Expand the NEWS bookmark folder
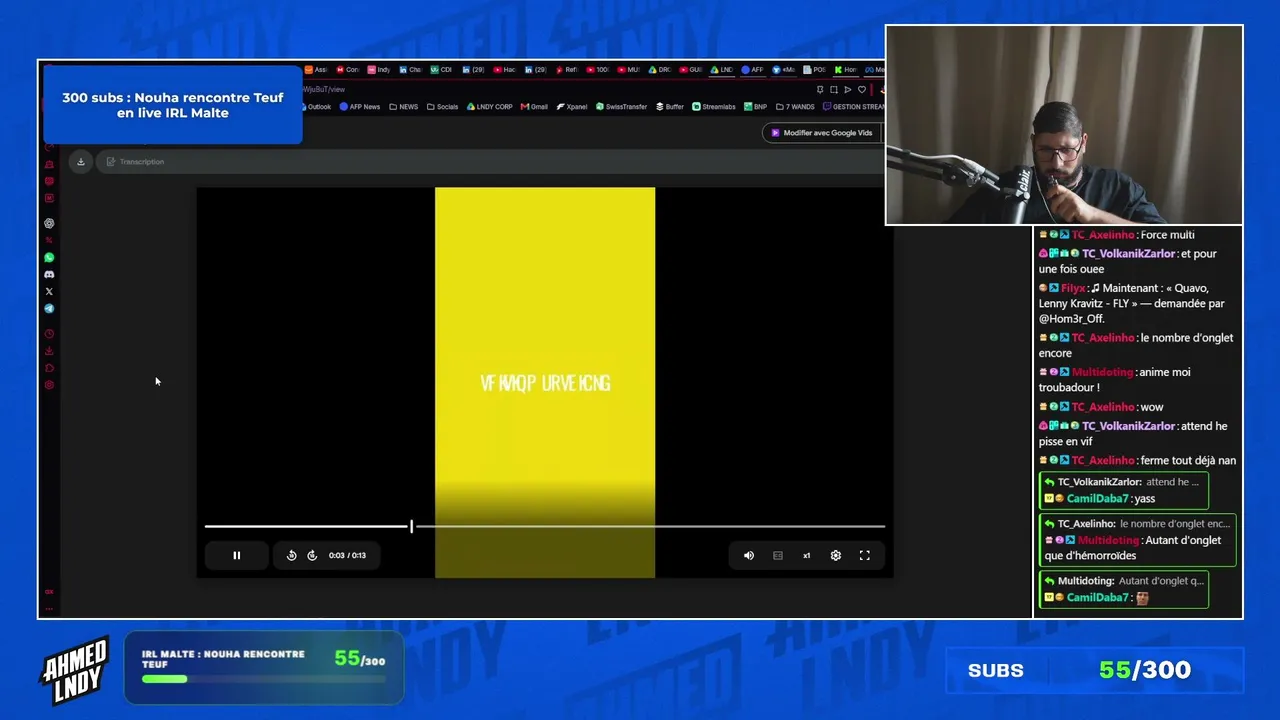The width and height of the screenshot is (1280, 720). tap(404, 107)
